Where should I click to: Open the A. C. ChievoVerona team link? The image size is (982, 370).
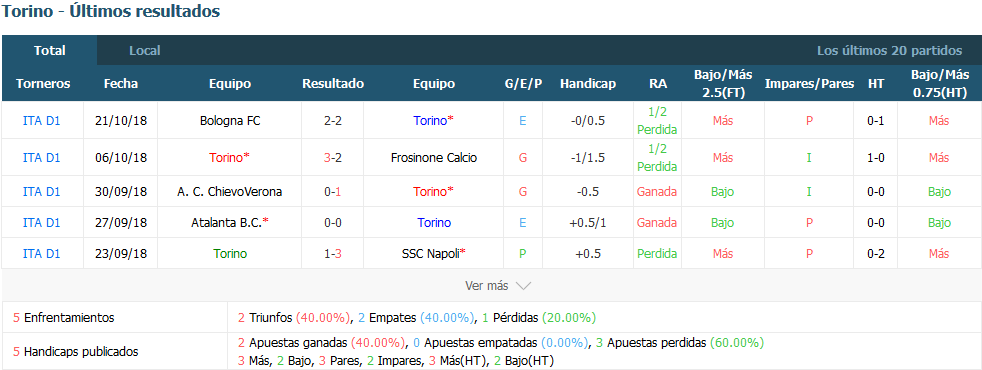point(230,192)
